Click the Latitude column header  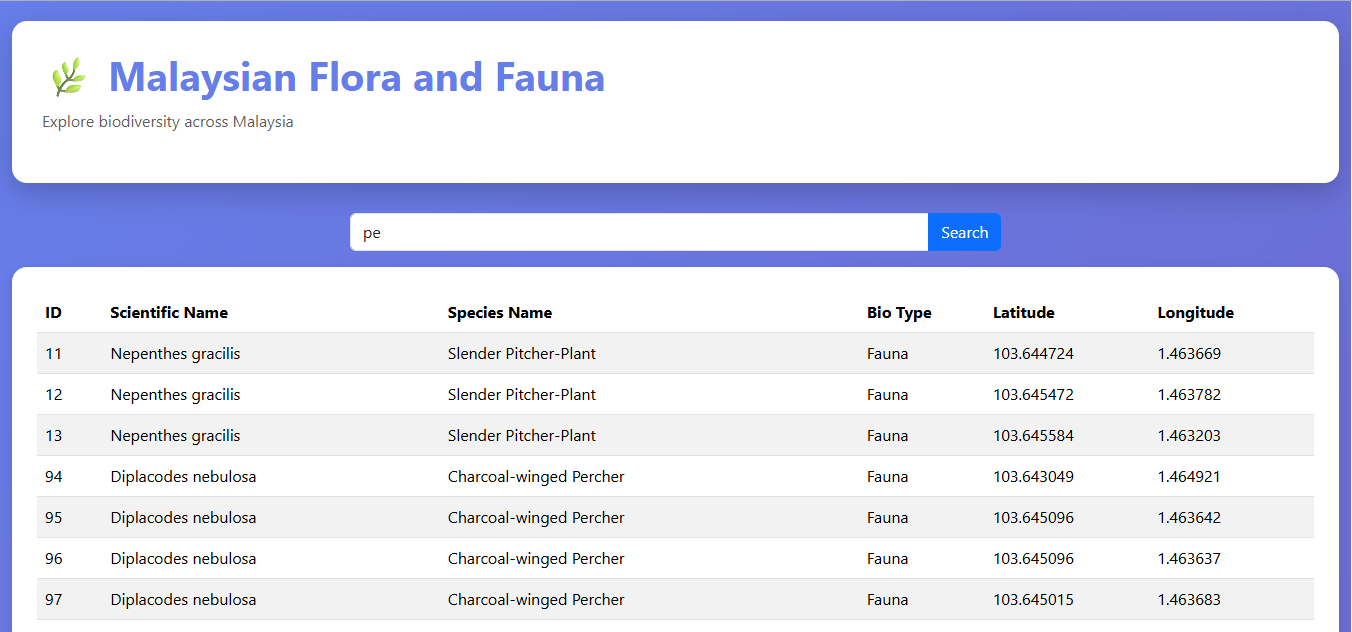[x=1023, y=312]
